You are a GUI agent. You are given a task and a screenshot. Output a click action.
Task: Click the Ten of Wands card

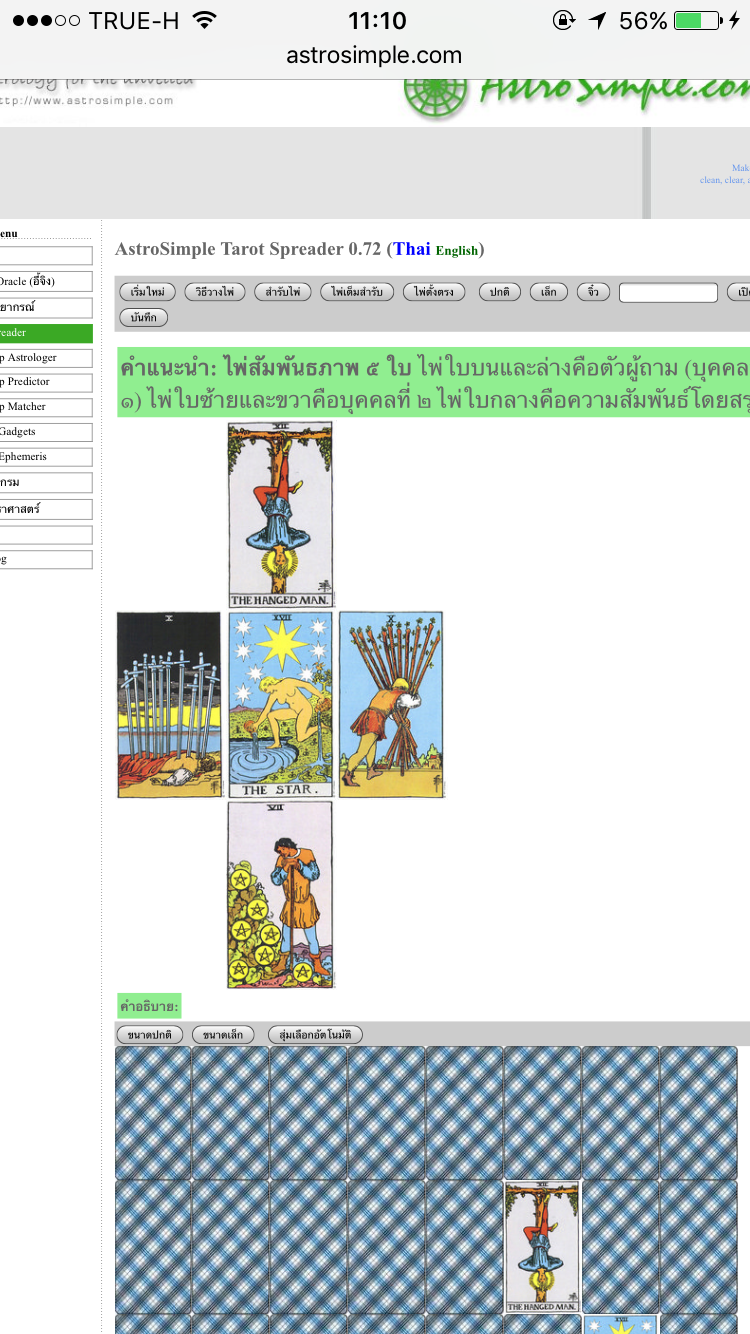pos(391,705)
